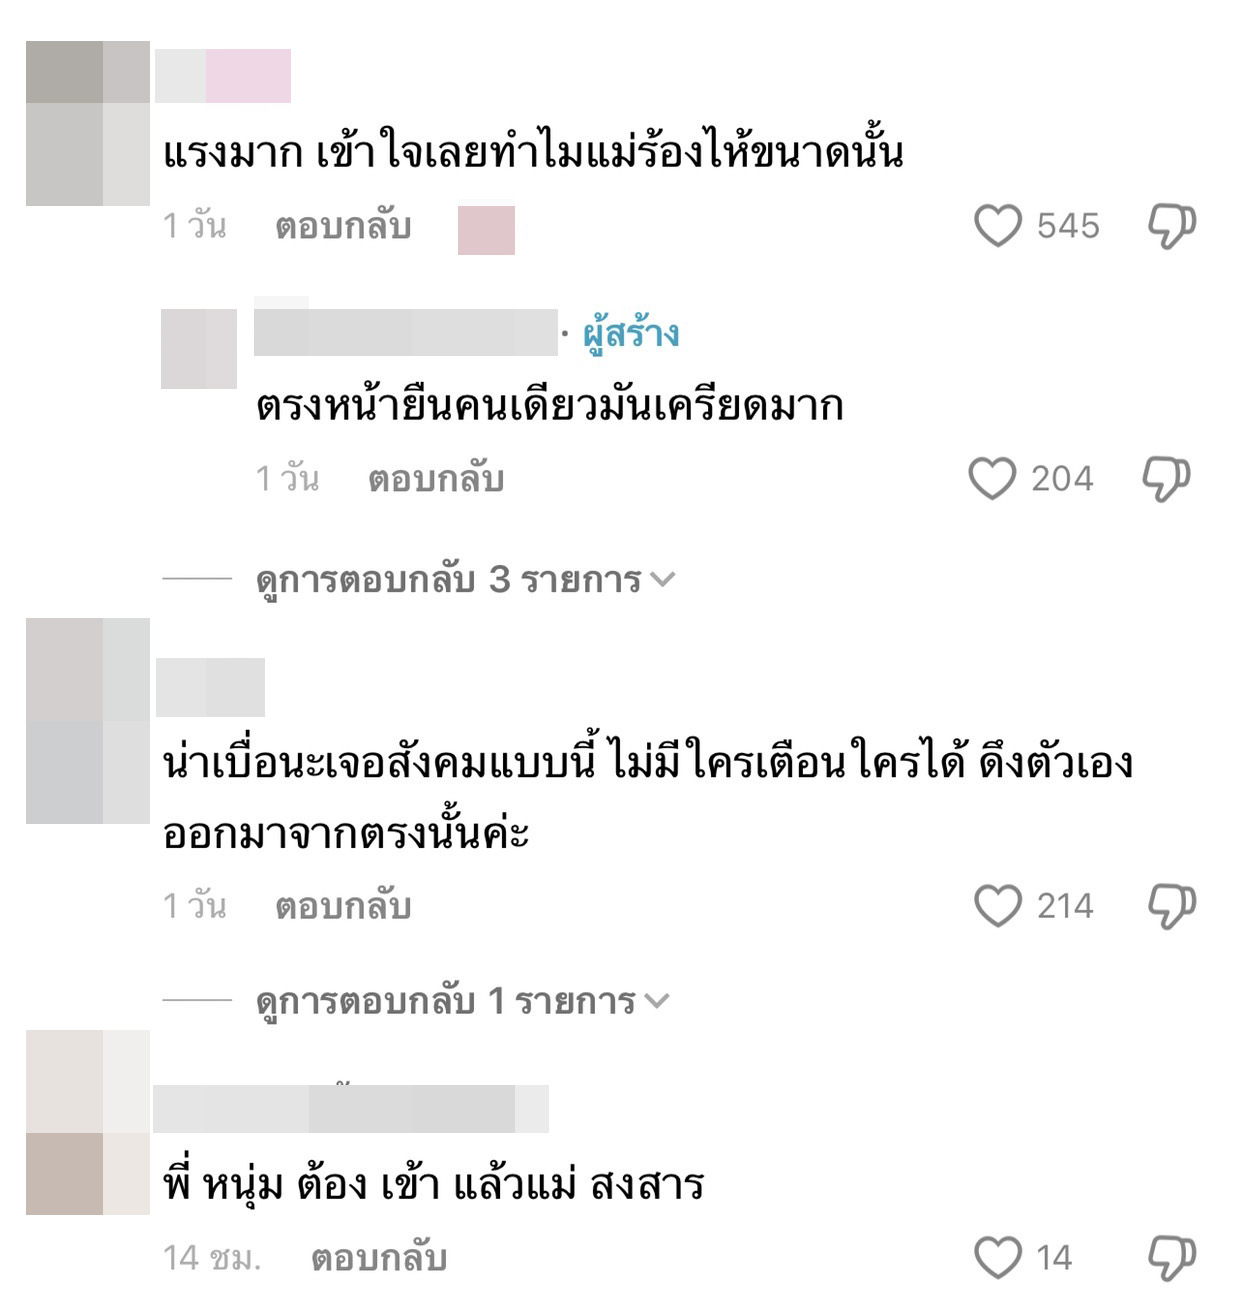Image resolution: width=1242 pixels, height=1316 pixels.
Task: Reply to the creator's comment via ตอบกลับ
Action: (x=436, y=479)
